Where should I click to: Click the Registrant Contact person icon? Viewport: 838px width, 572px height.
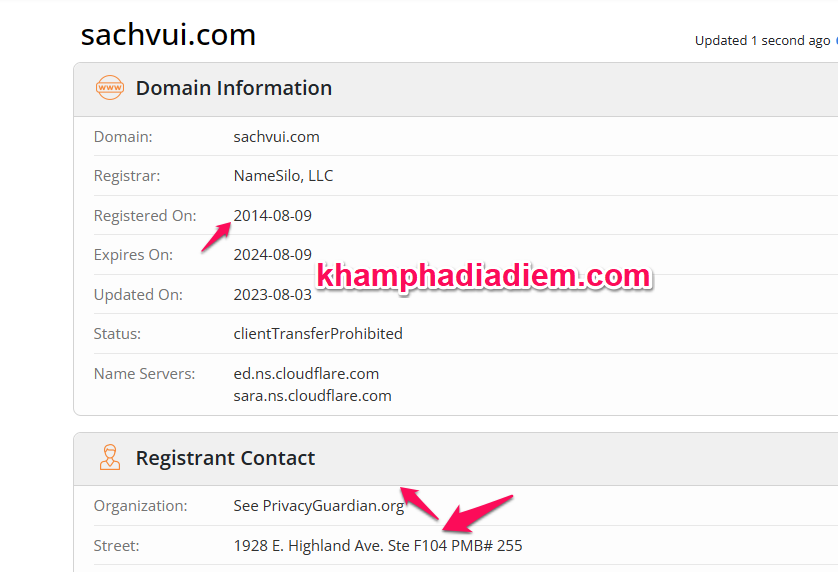[x=109, y=458]
